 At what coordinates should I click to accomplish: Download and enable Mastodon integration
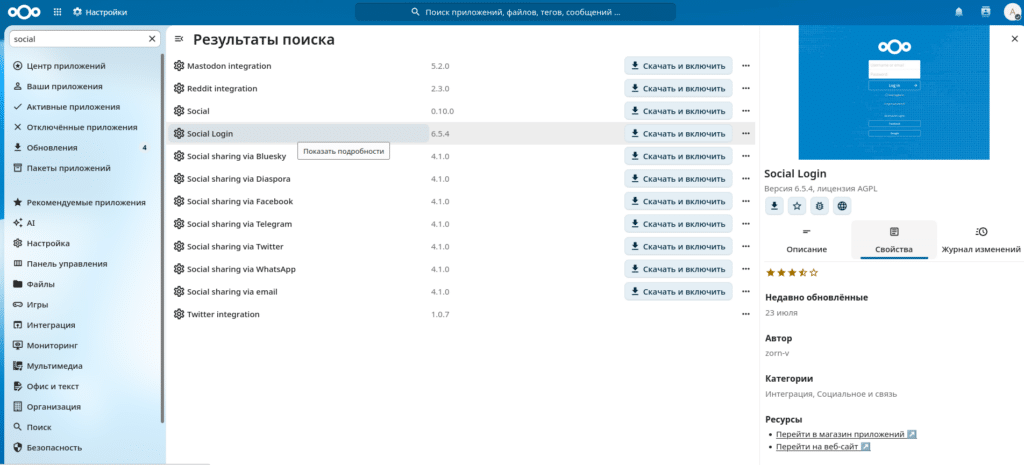[x=678, y=66]
